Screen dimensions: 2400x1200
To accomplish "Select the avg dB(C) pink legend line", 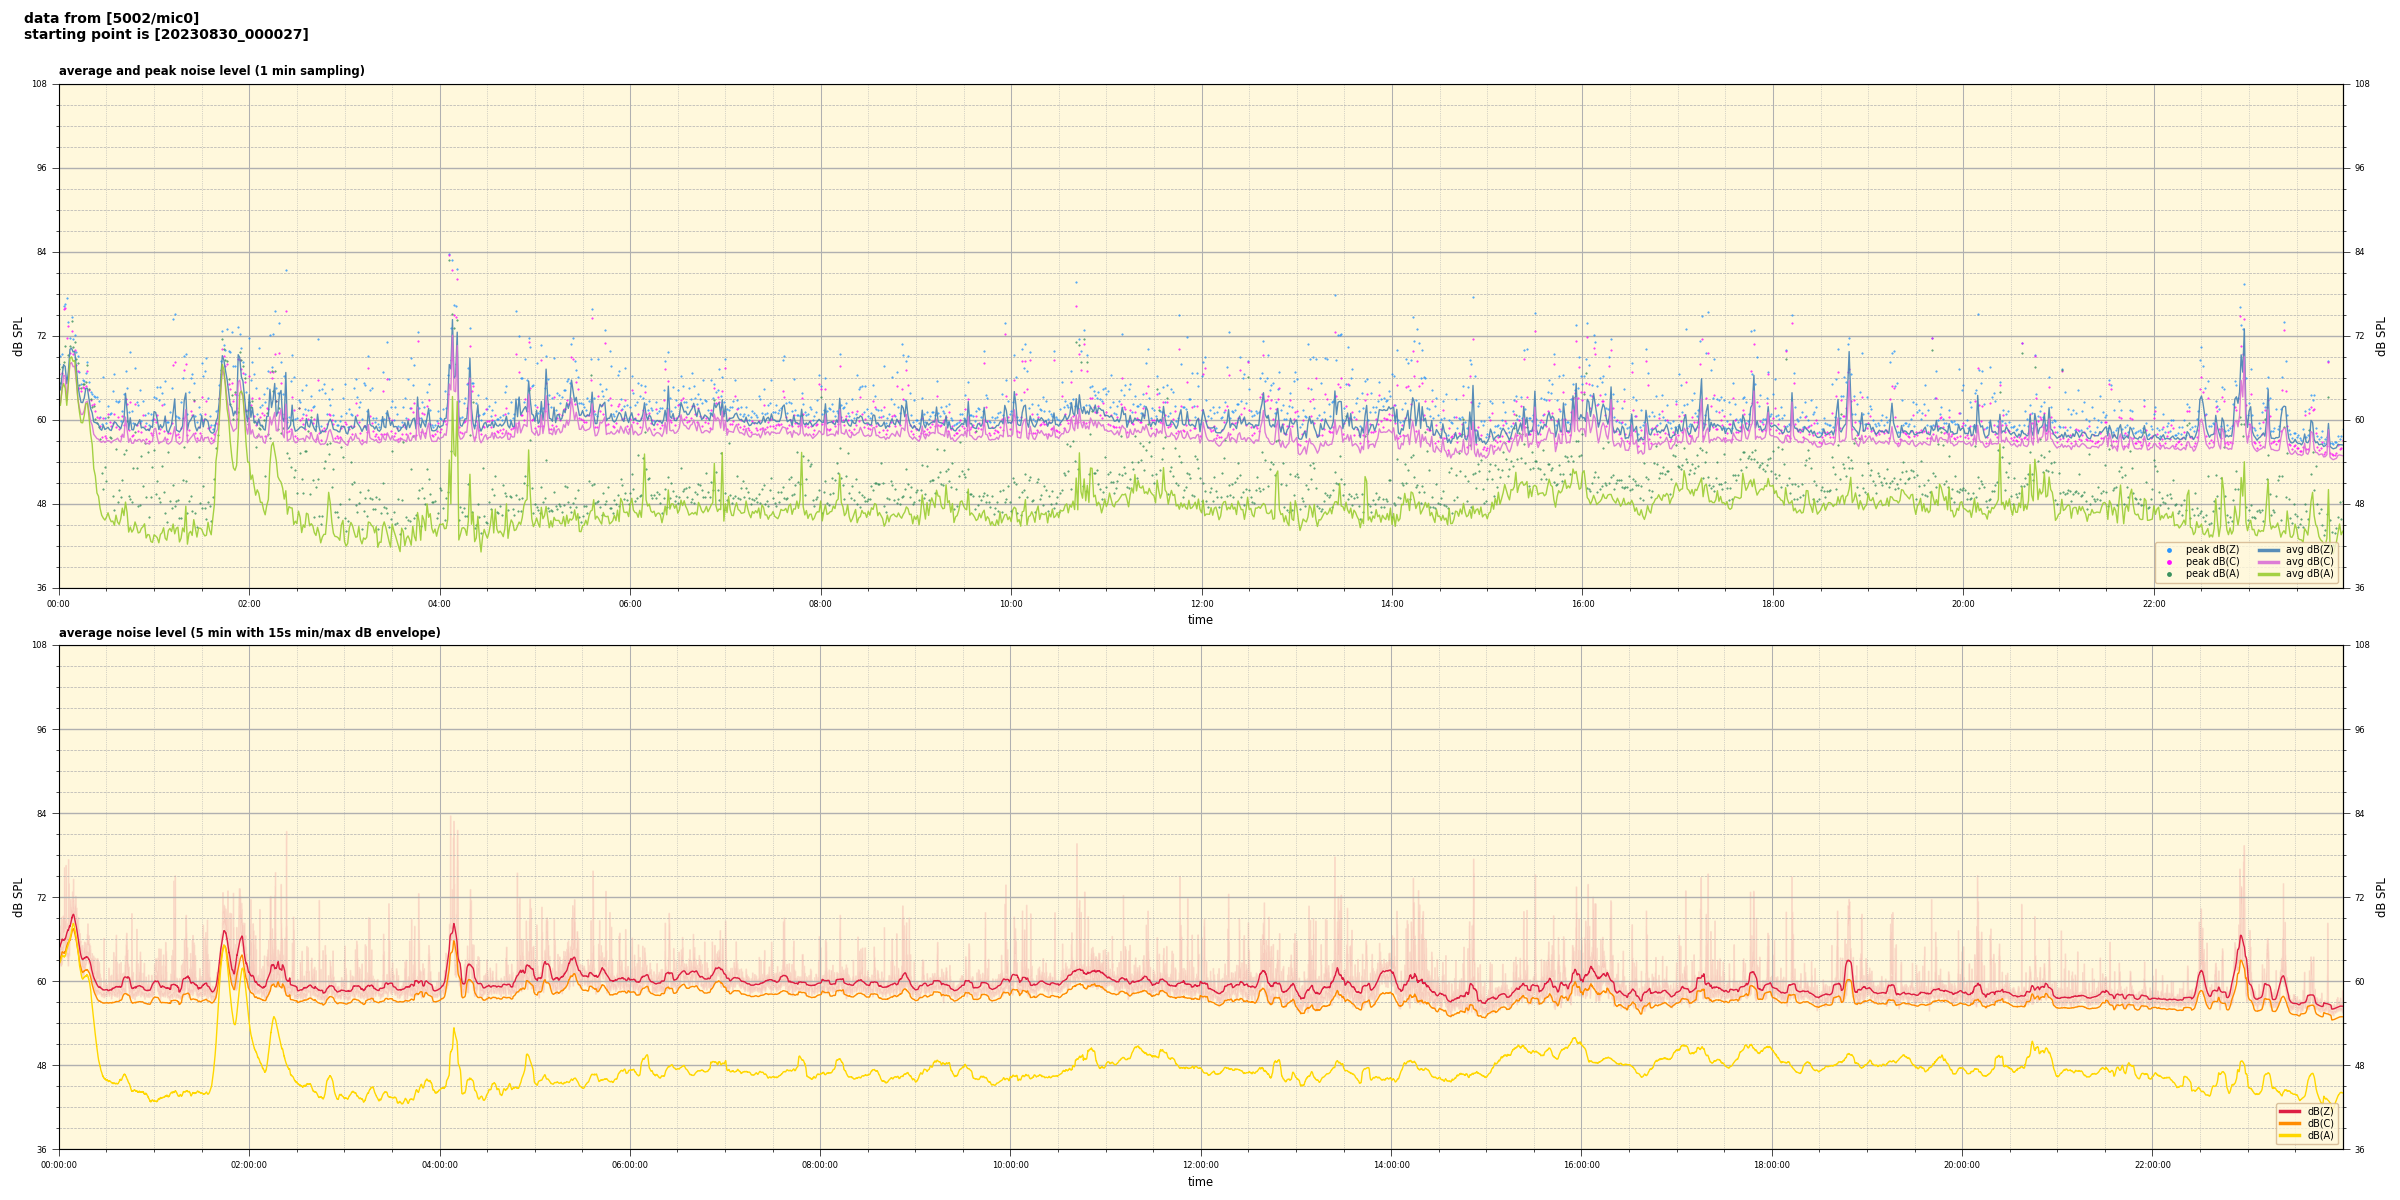I will pyautogui.click(x=2269, y=562).
